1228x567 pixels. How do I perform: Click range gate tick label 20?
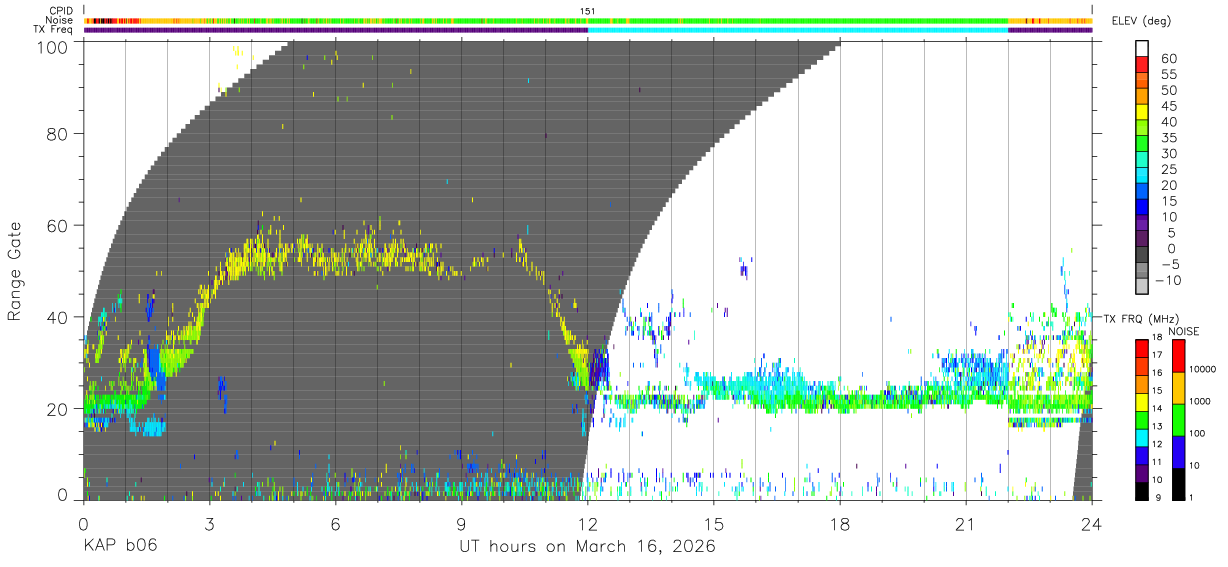[x=56, y=409]
